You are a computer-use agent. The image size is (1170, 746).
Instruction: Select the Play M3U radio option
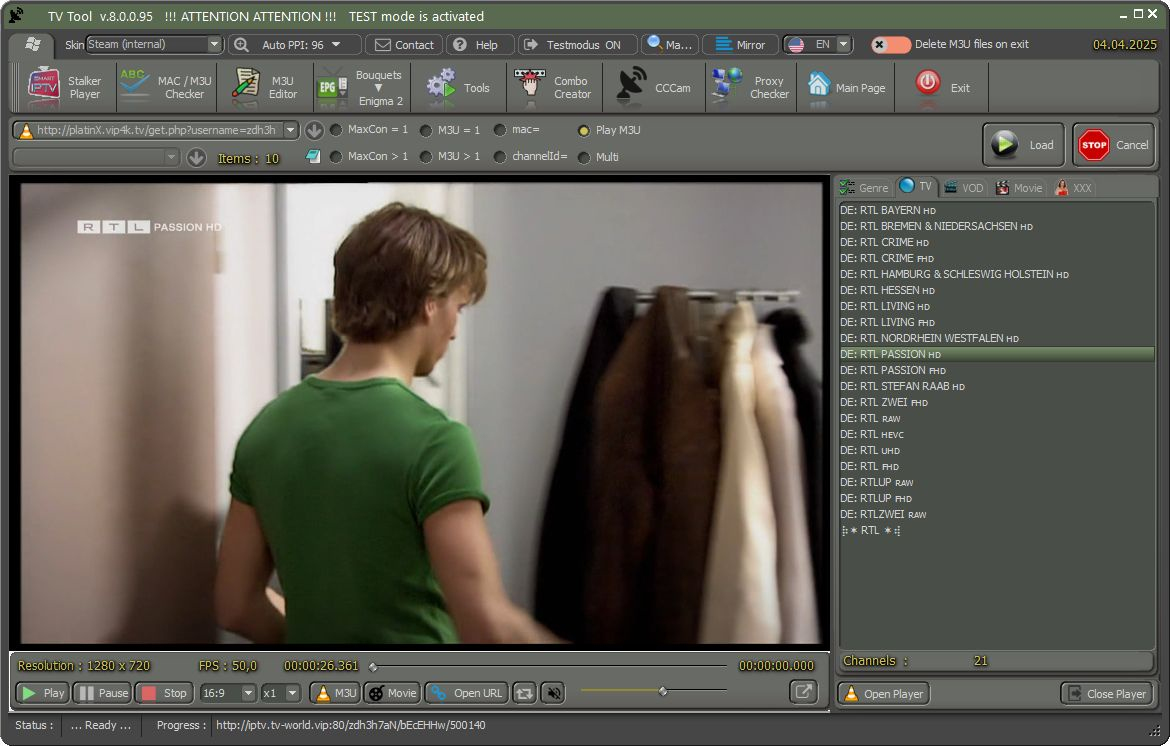click(x=584, y=131)
